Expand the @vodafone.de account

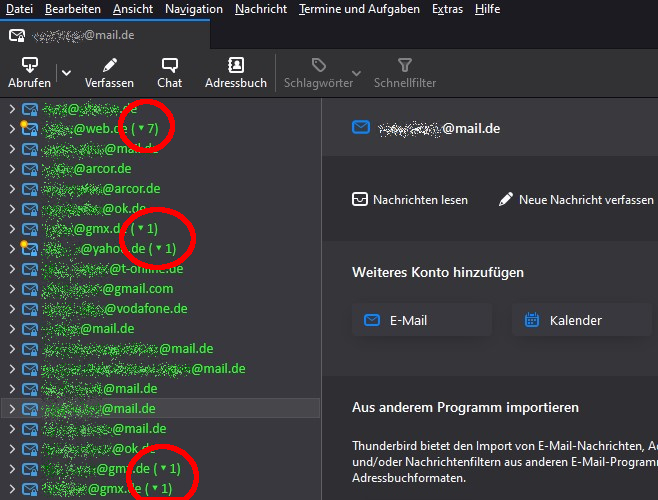(x=12, y=309)
